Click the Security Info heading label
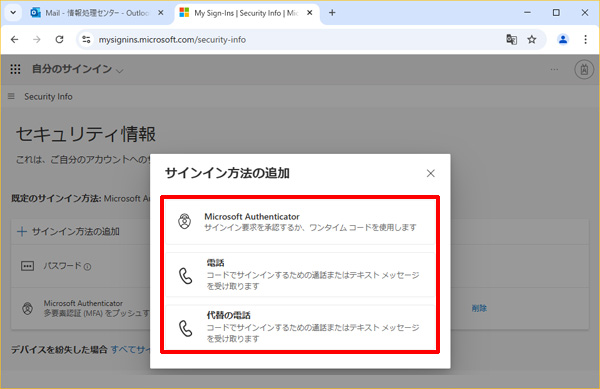This screenshot has width=600, height=389. [x=48, y=96]
